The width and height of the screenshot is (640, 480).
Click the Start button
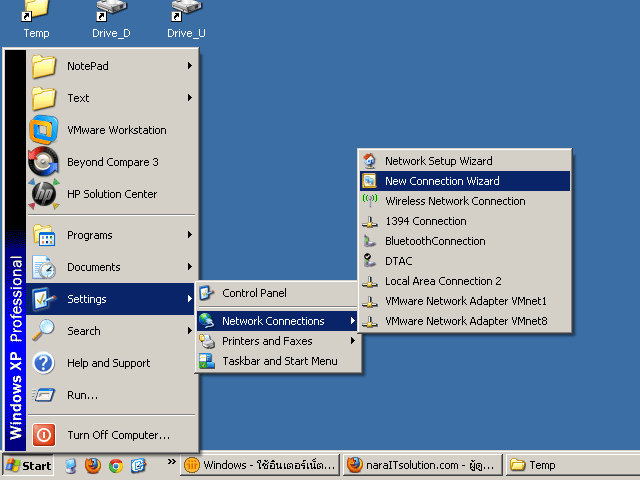tap(28, 466)
